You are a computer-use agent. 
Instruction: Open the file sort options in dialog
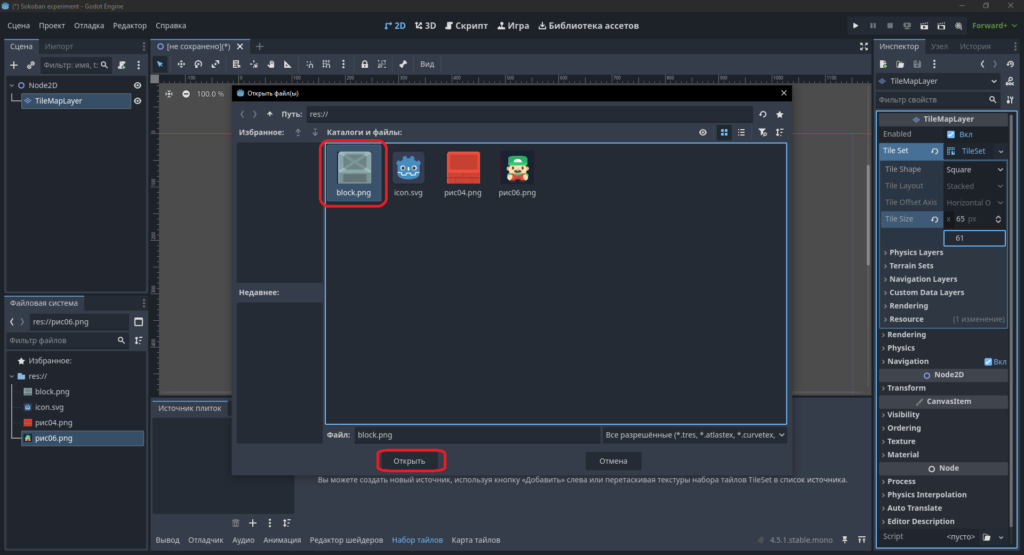click(779, 132)
